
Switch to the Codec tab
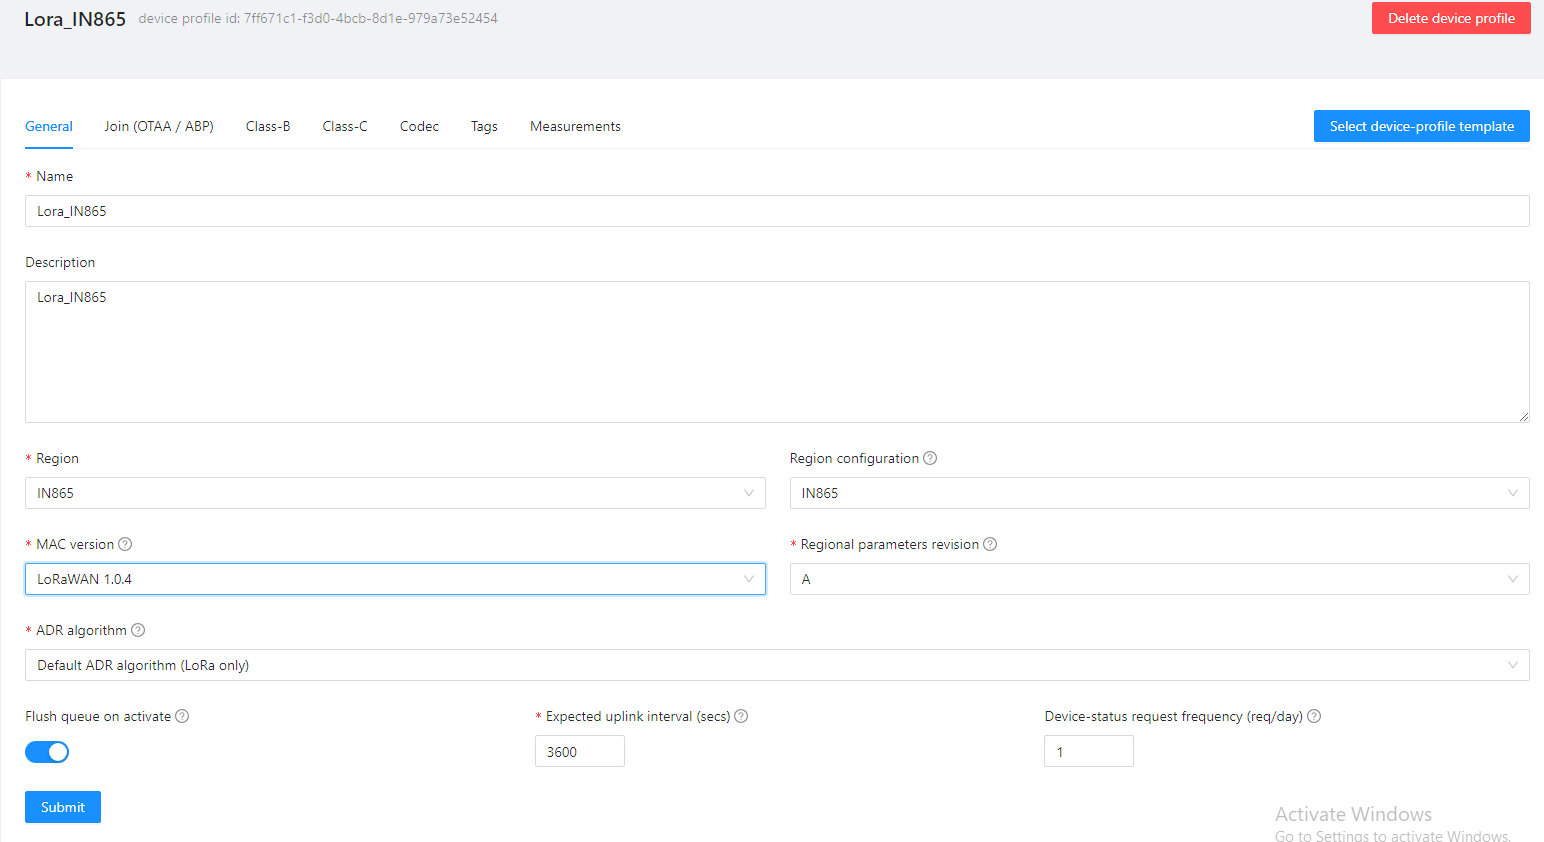click(x=419, y=126)
